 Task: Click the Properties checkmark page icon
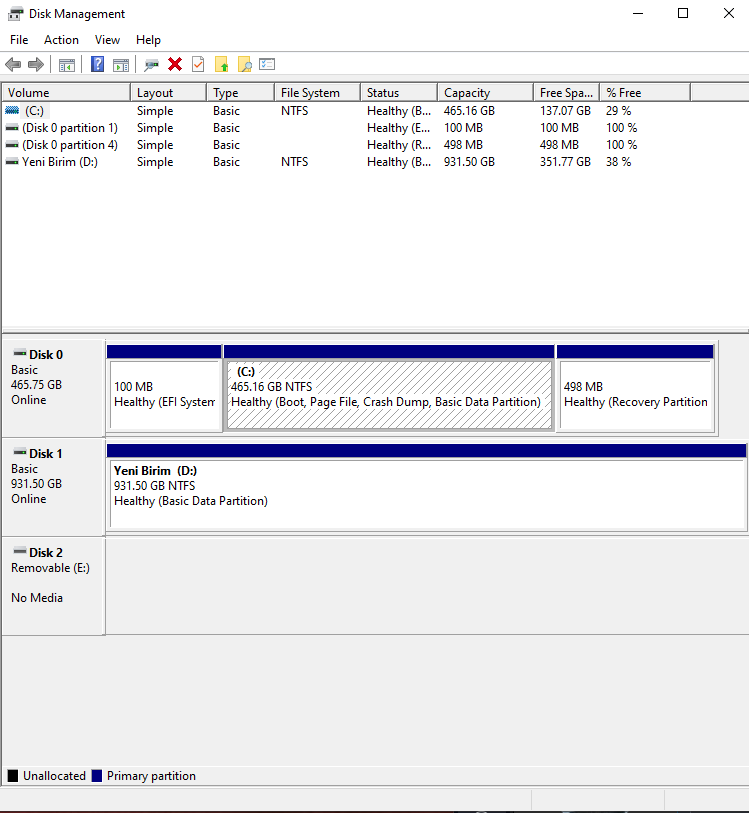198,64
